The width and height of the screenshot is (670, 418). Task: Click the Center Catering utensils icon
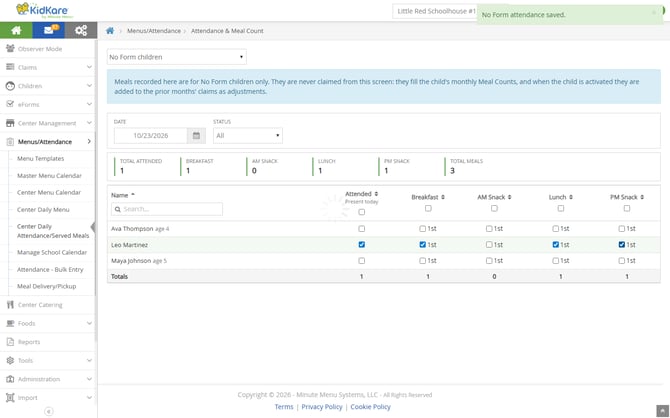coord(10,305)
